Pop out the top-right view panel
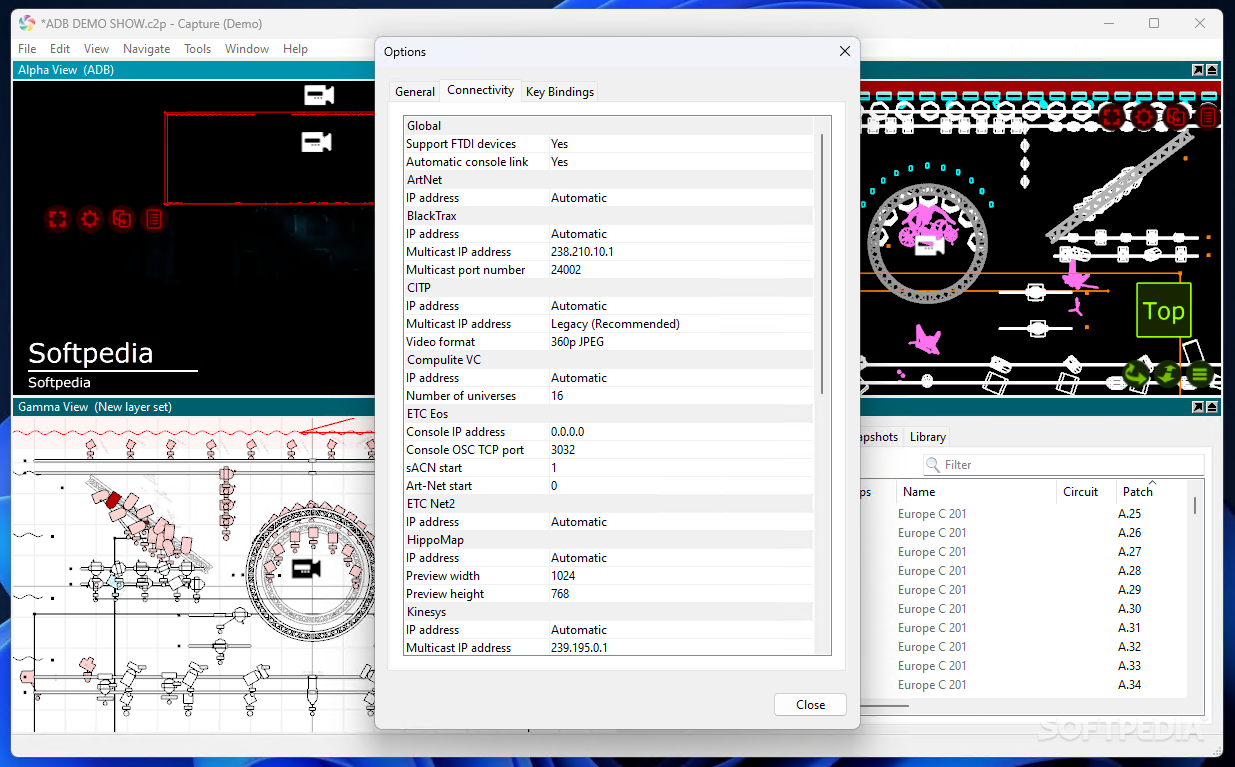This screenshot has height=767, width=1235. pyautogui.click(x=1198, y=70)
